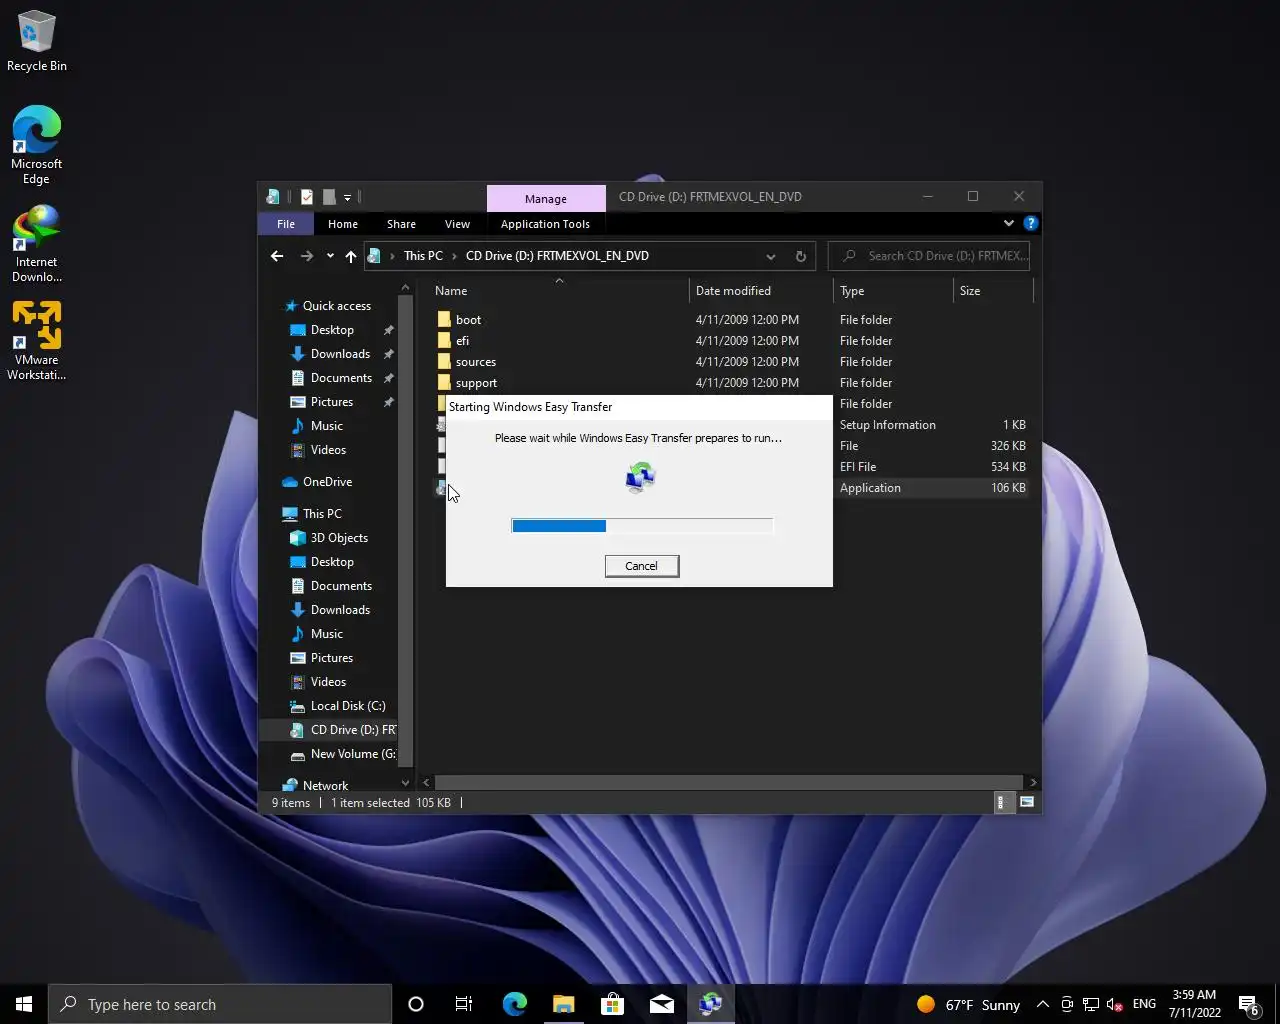Image resolution: width=1280 pixels, height=1024 pixels.
Task: Sort files by Name column
Action: [x=451, y=291]
